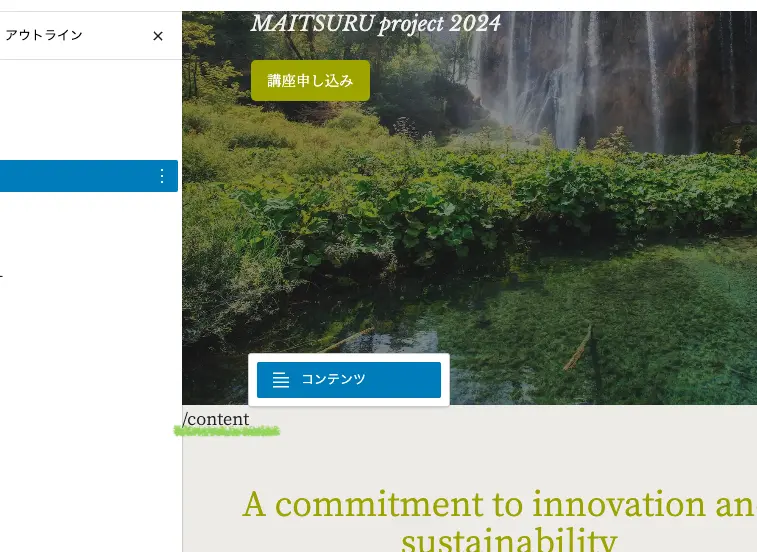Click the アウトライン panel title
757x552 pixels.
(44, 35)
